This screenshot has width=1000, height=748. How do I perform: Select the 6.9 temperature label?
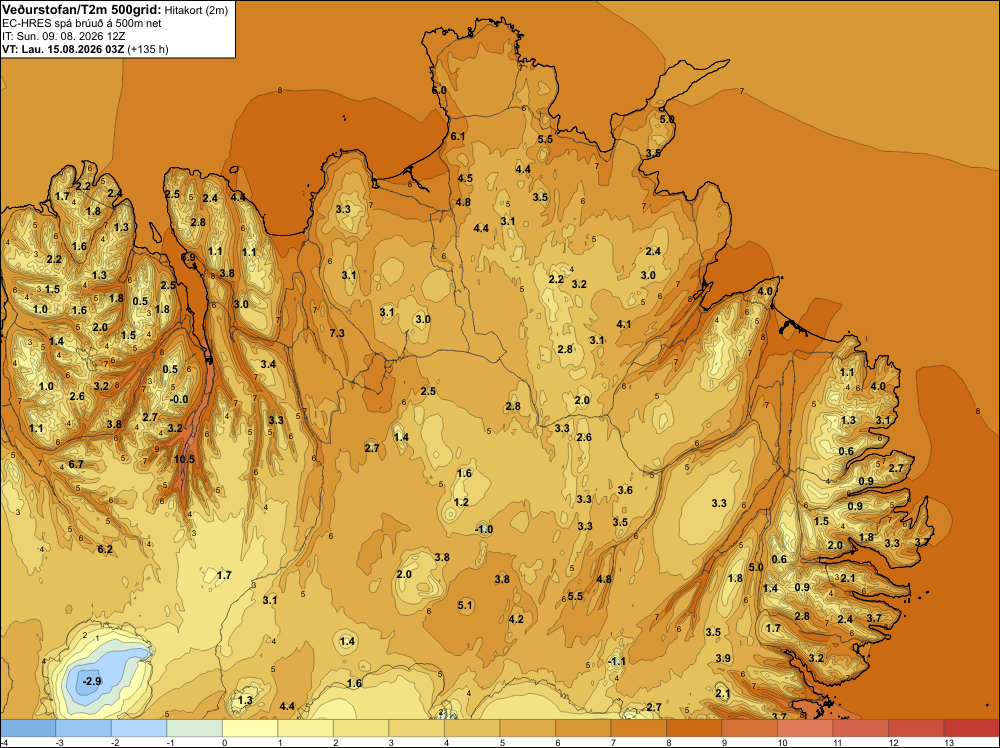pyautogui.click(x=188, y=258)
